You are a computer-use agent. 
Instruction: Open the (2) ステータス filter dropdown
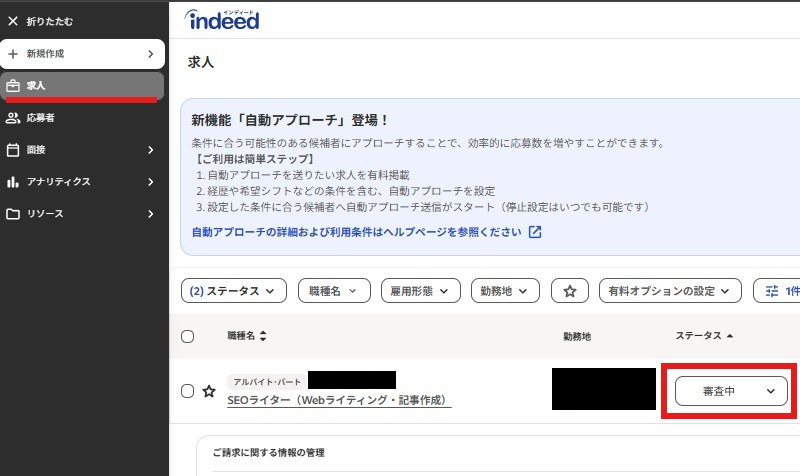232,291
